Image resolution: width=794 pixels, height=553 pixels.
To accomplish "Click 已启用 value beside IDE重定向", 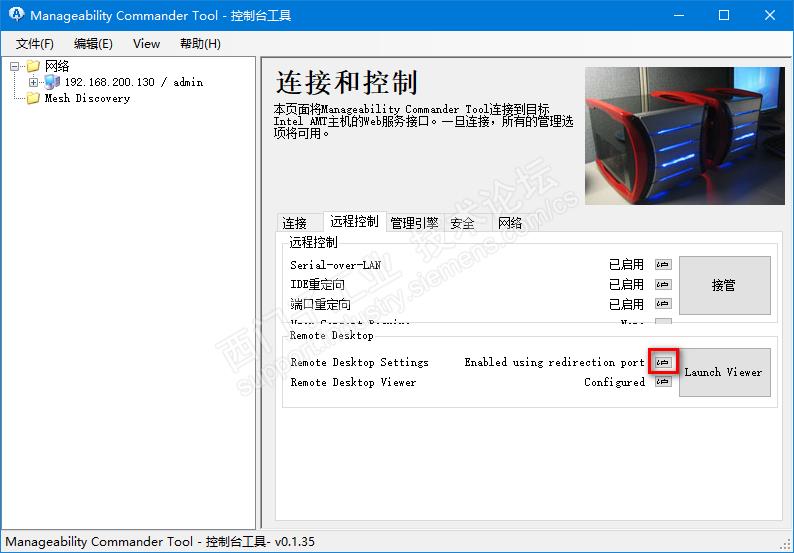I will click(x=626, y=285).
